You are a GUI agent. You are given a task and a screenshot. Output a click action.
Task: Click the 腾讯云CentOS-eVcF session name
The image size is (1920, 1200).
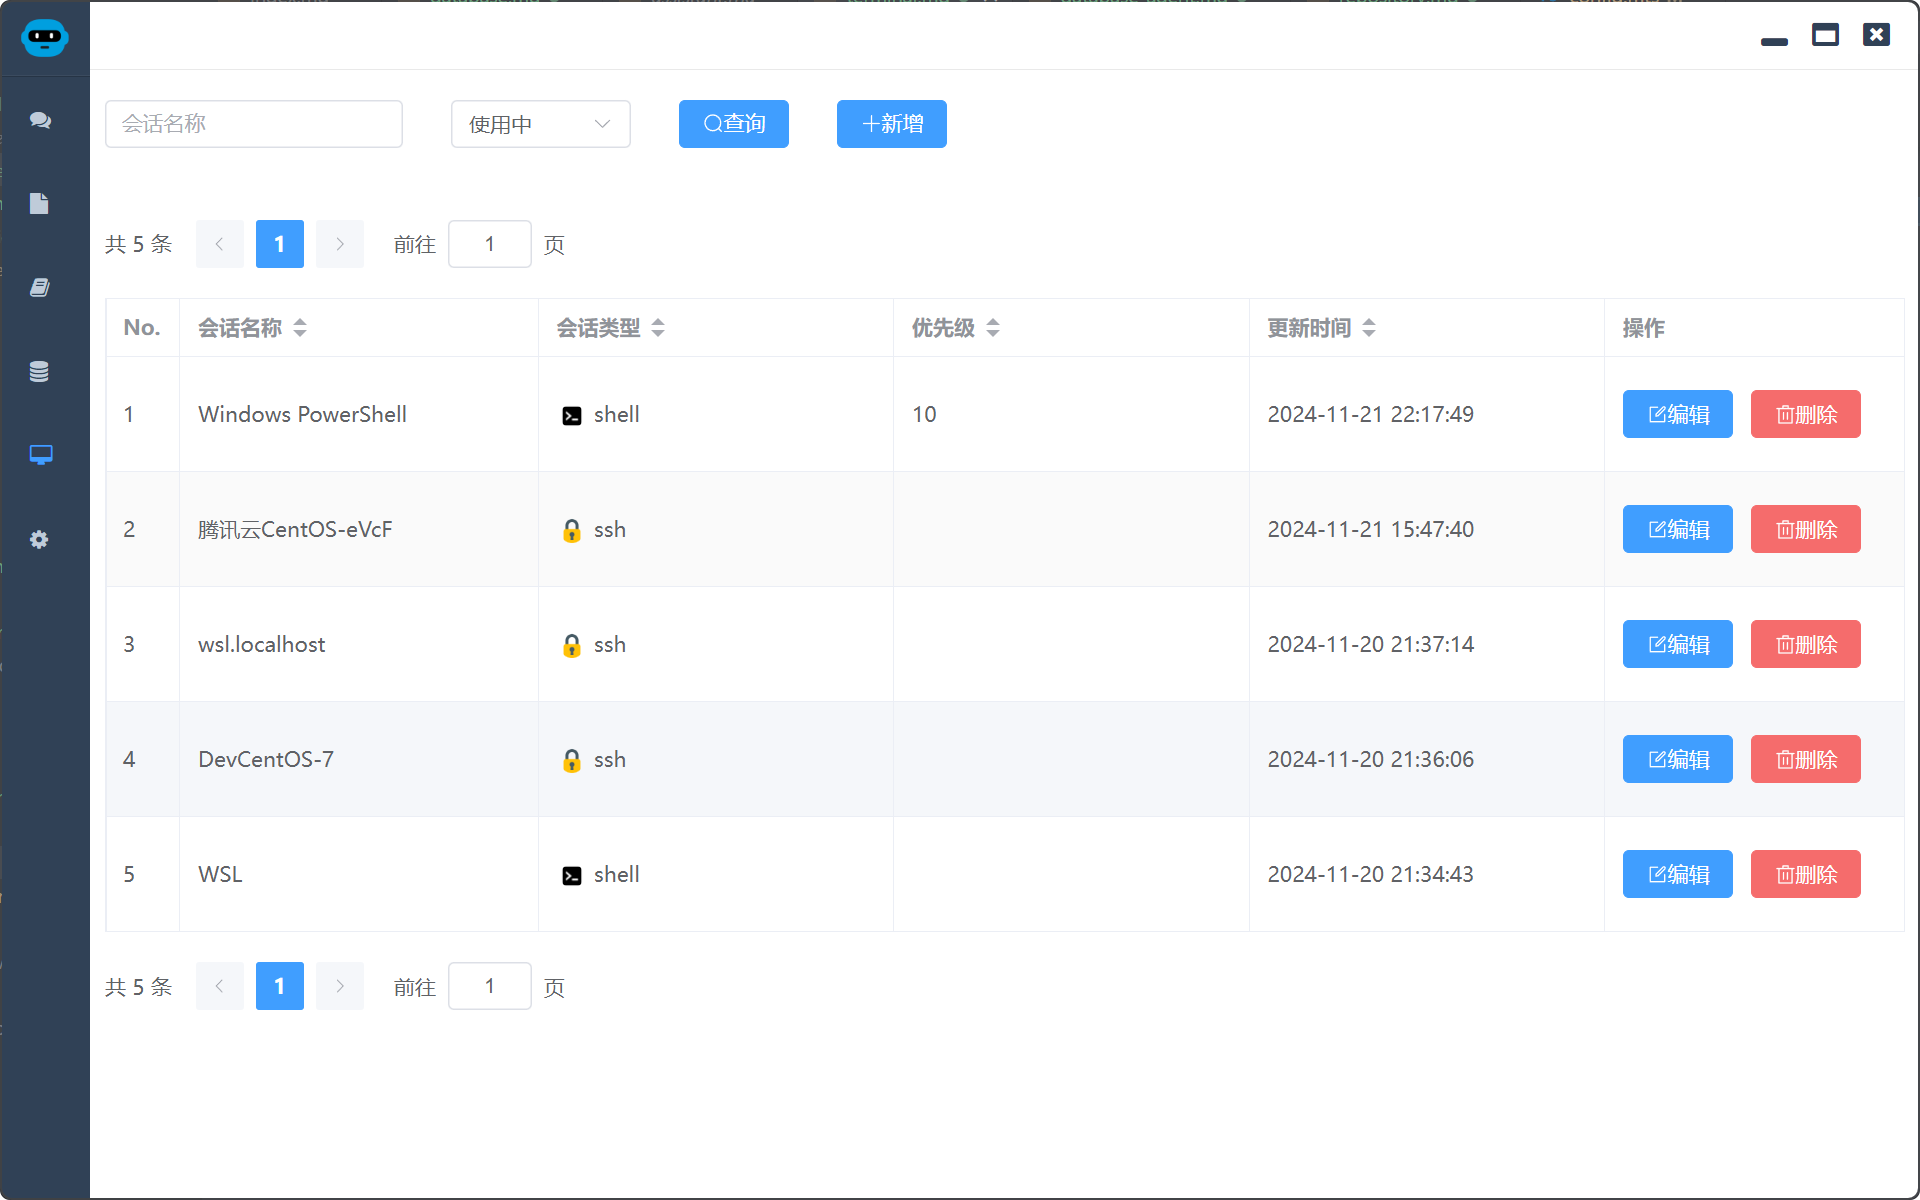295,529
